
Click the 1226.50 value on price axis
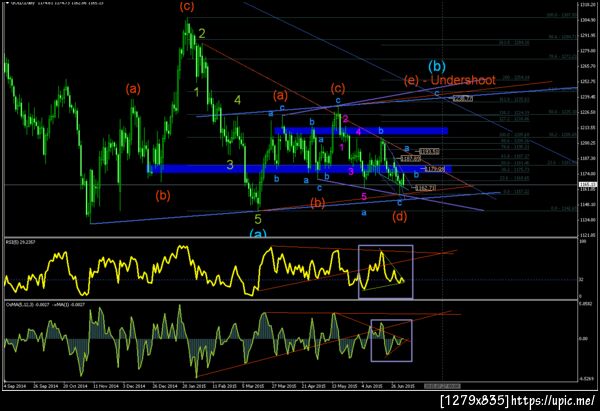(586, 112)
